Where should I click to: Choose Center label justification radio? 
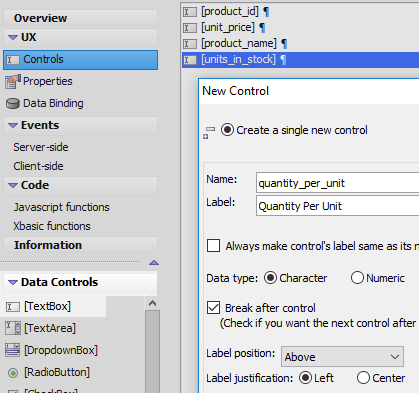363,378
